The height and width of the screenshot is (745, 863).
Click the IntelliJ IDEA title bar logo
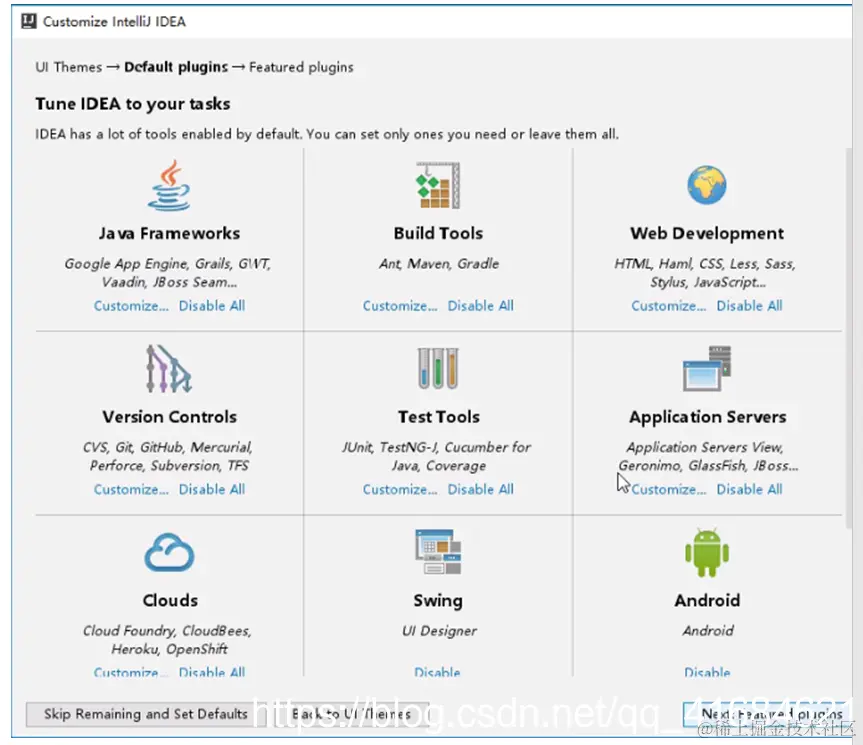(x=29, y=21)
